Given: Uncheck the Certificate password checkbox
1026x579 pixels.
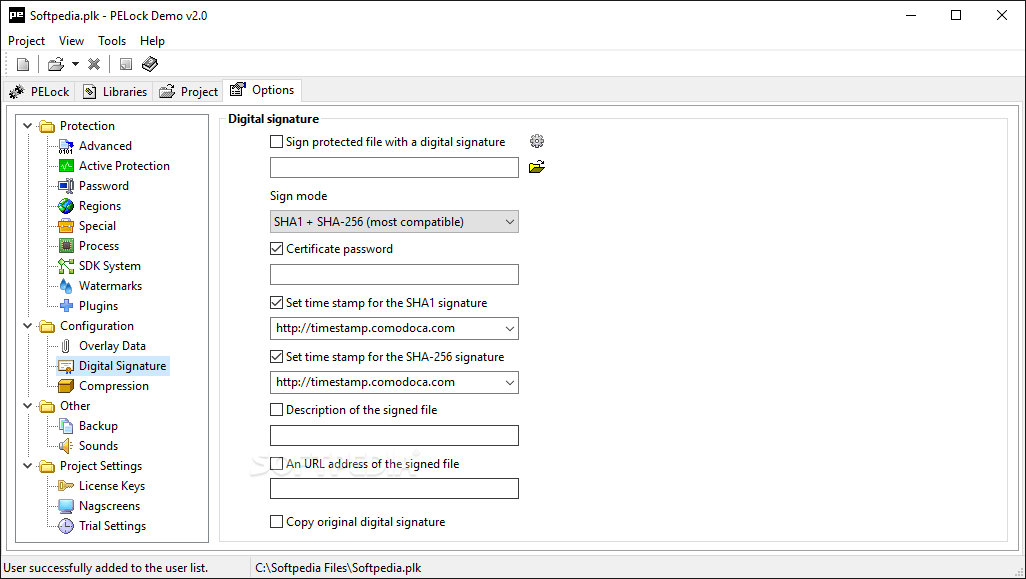Looking at the screenshot, I should 277,249.
